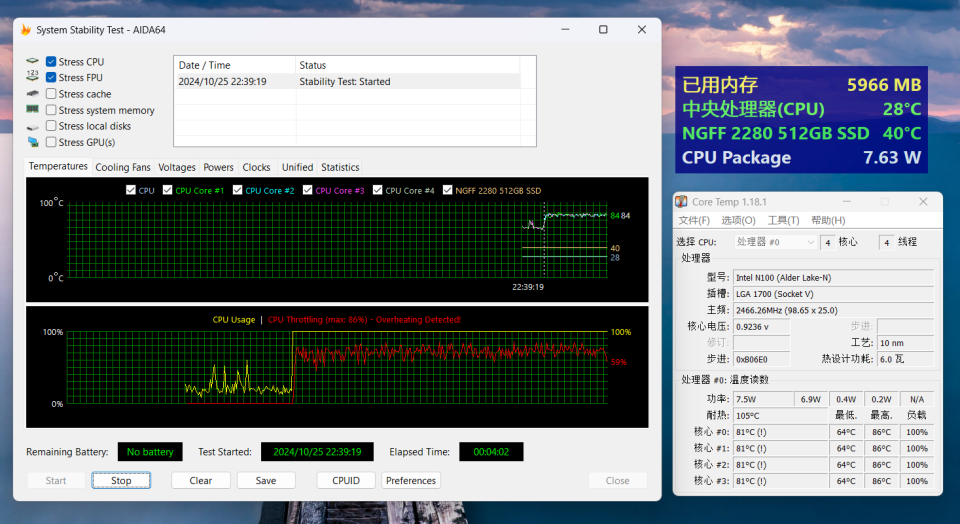Enable the Stress local disks checkbox

[51, 125]
